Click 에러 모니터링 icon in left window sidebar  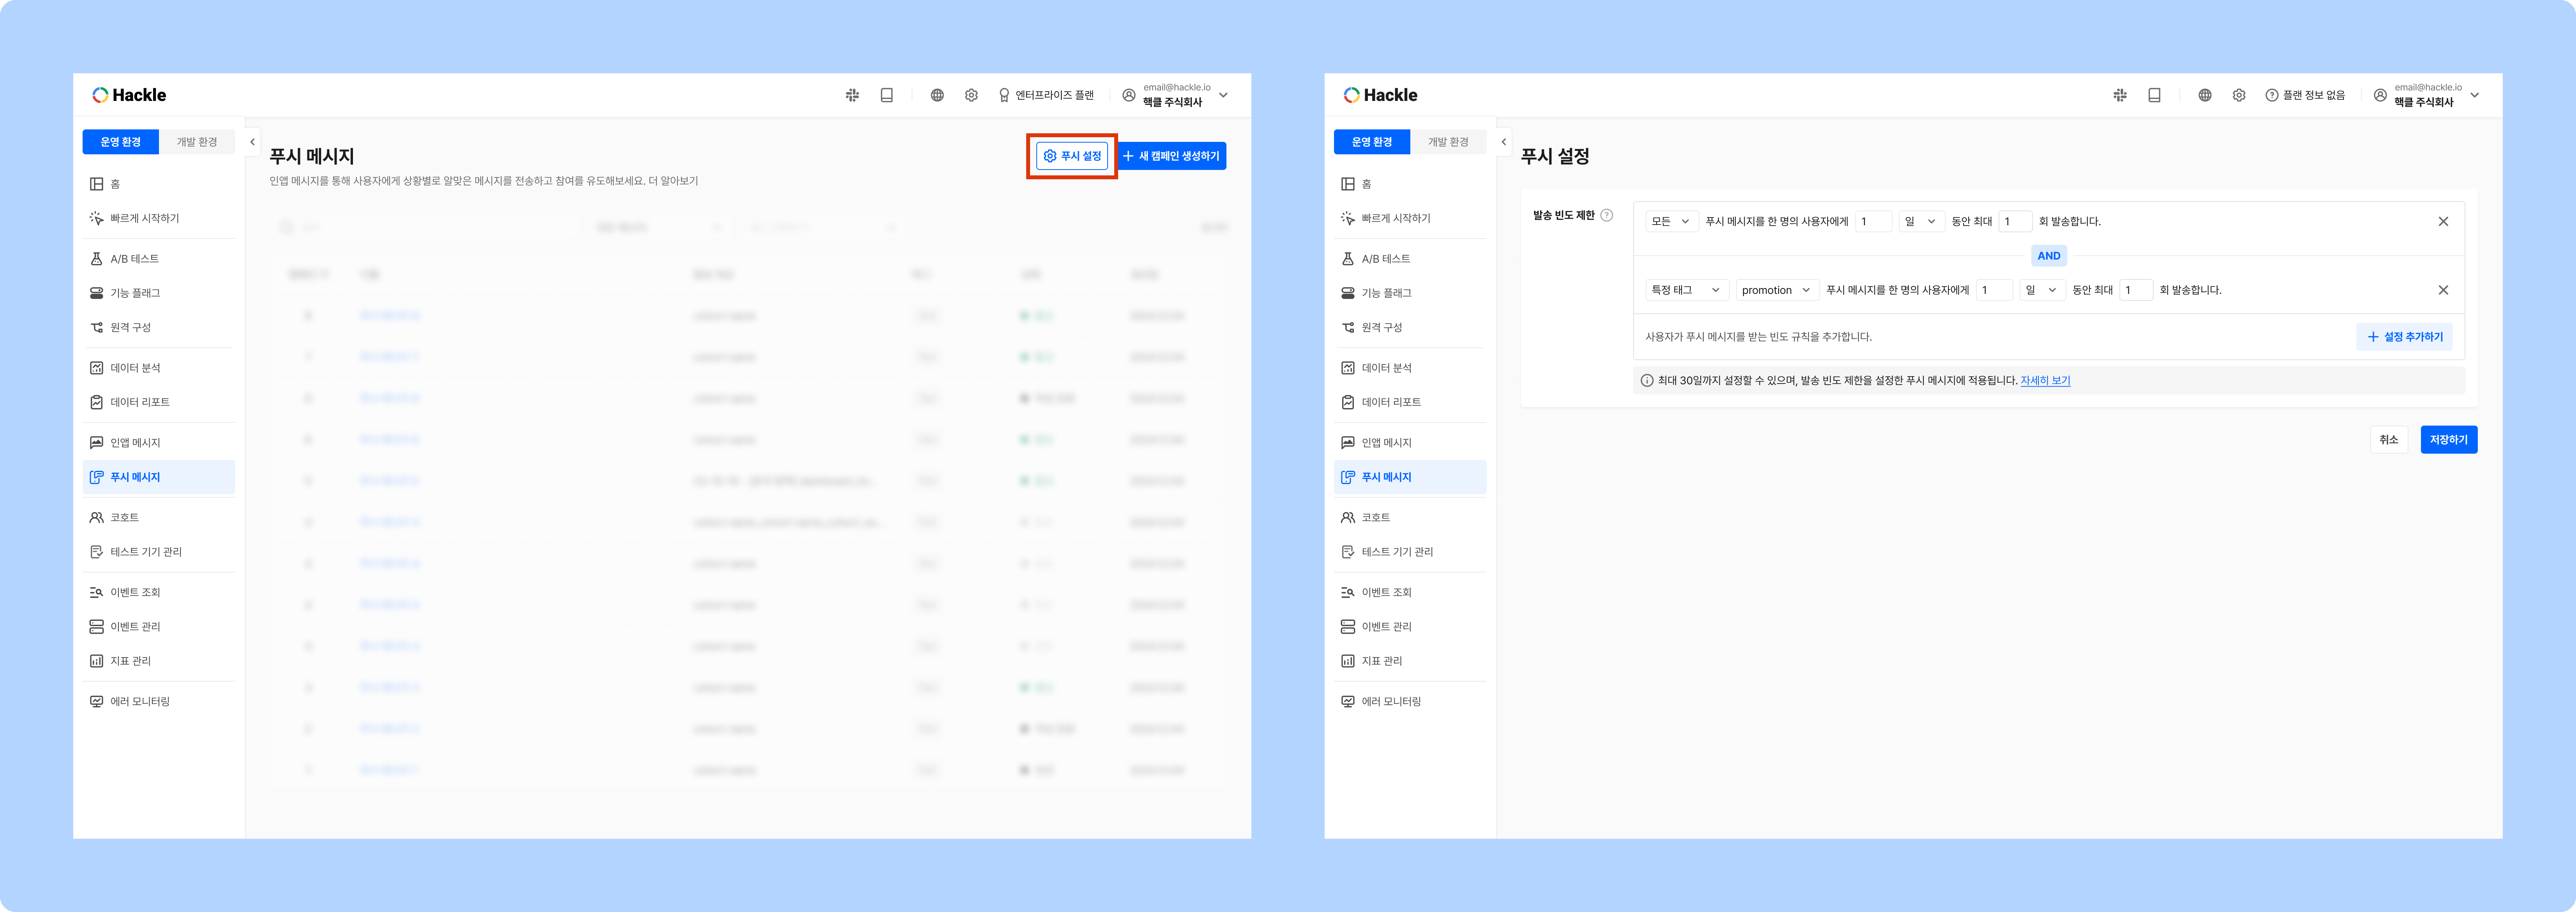coord(97,702)
